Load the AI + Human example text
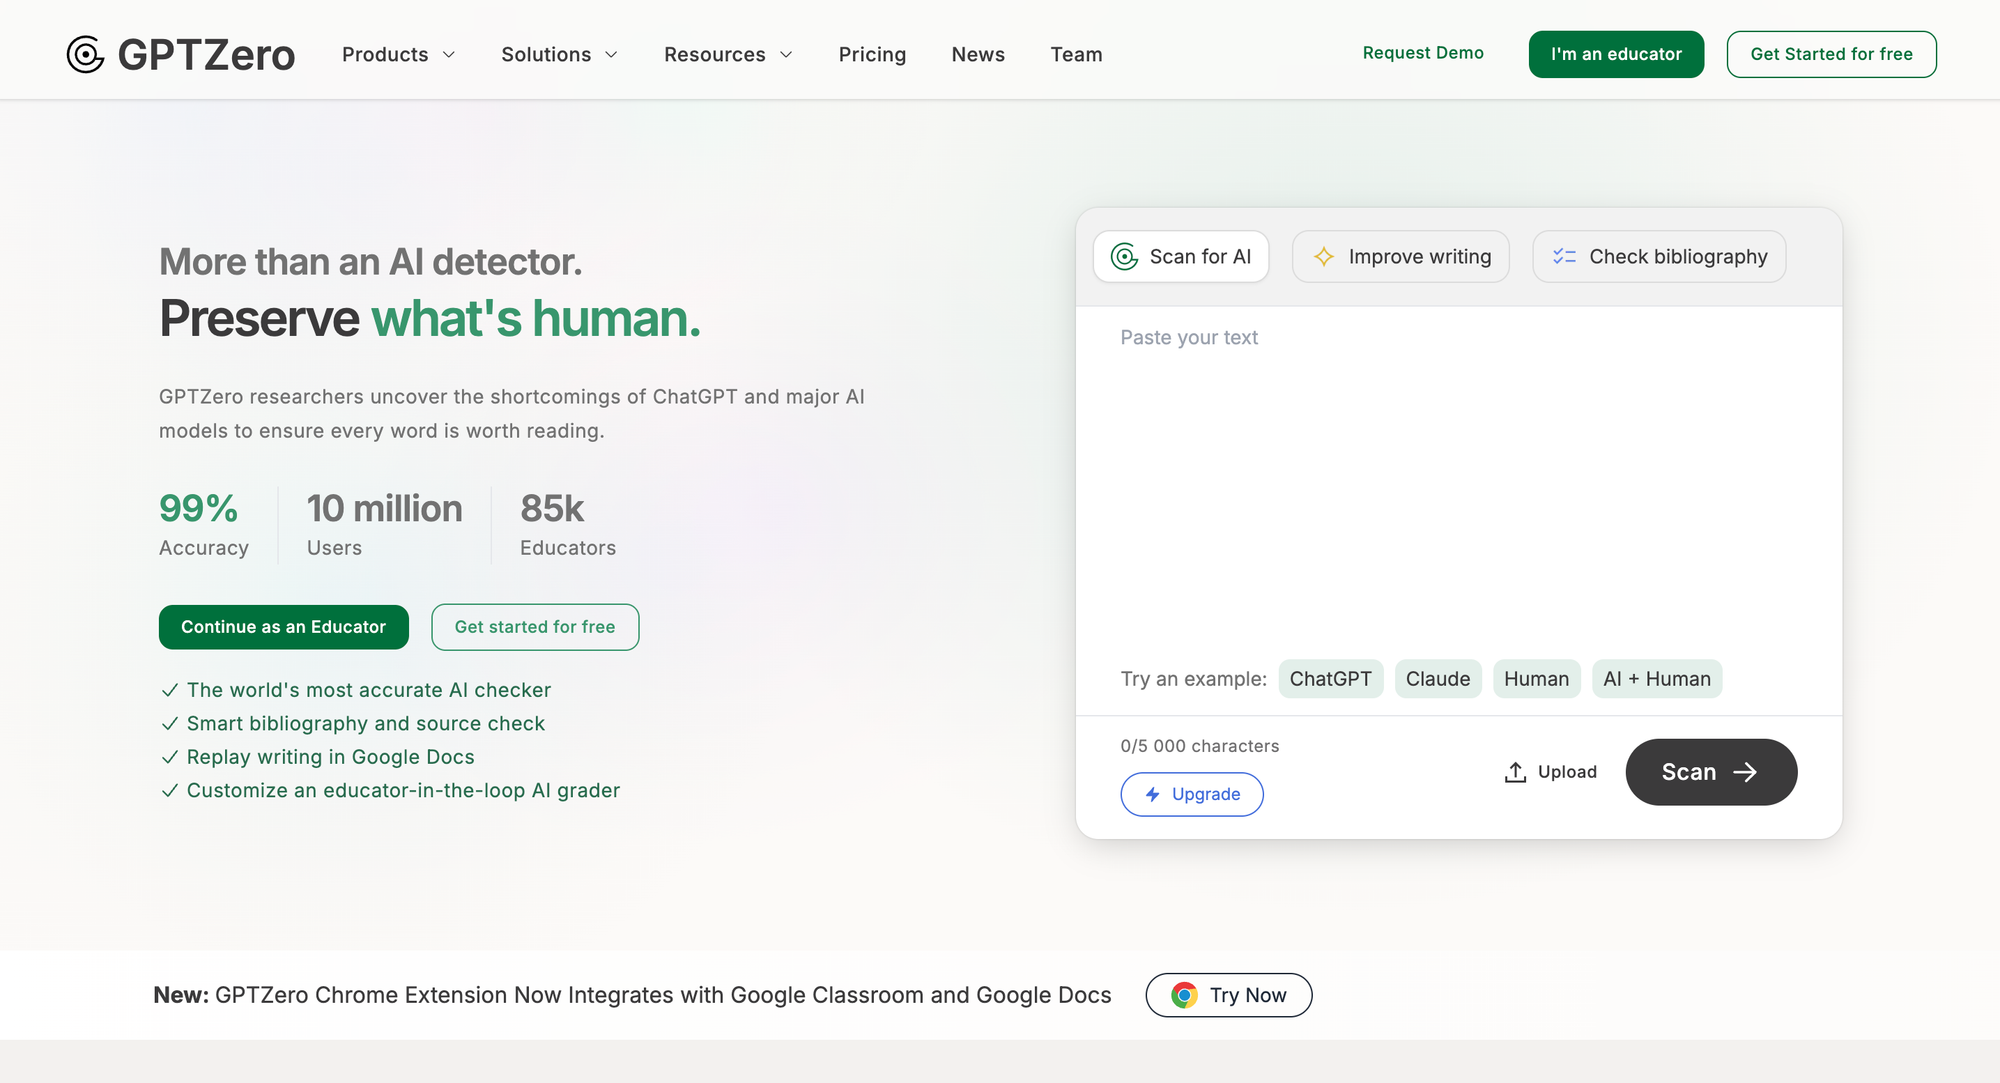2000x1083 pixels. coord(1657,679)
